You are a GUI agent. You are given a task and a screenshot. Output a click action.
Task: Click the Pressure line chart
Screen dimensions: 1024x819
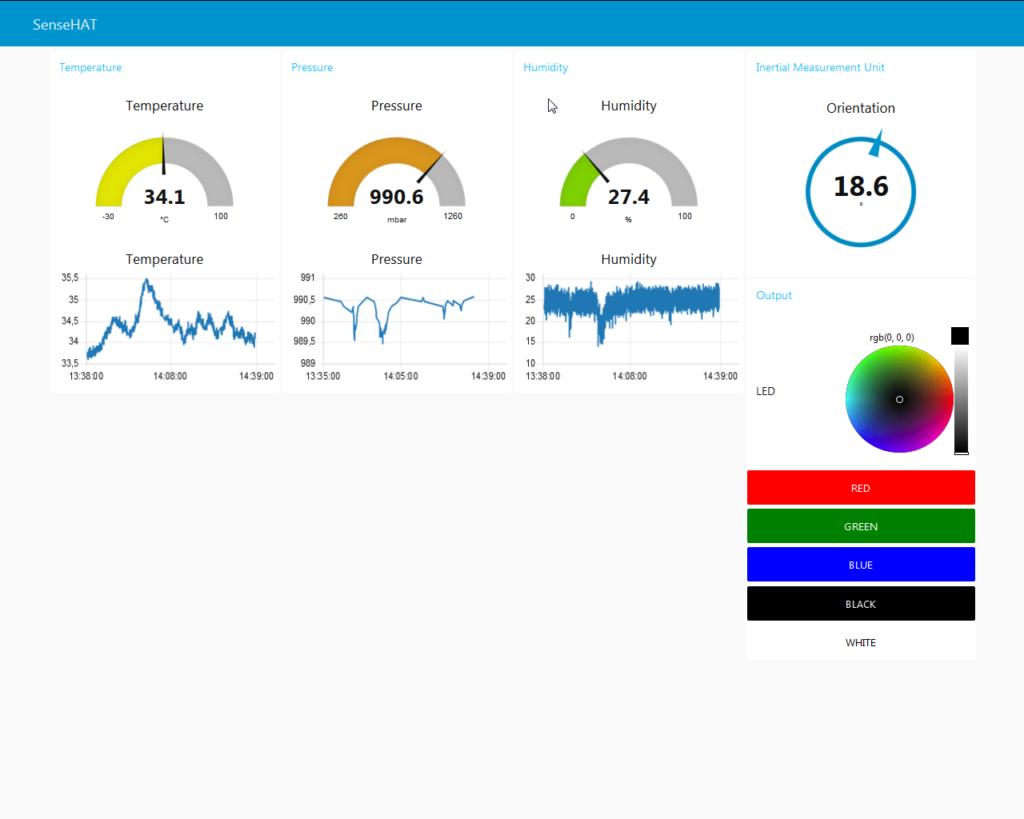[x=400, y=320]
